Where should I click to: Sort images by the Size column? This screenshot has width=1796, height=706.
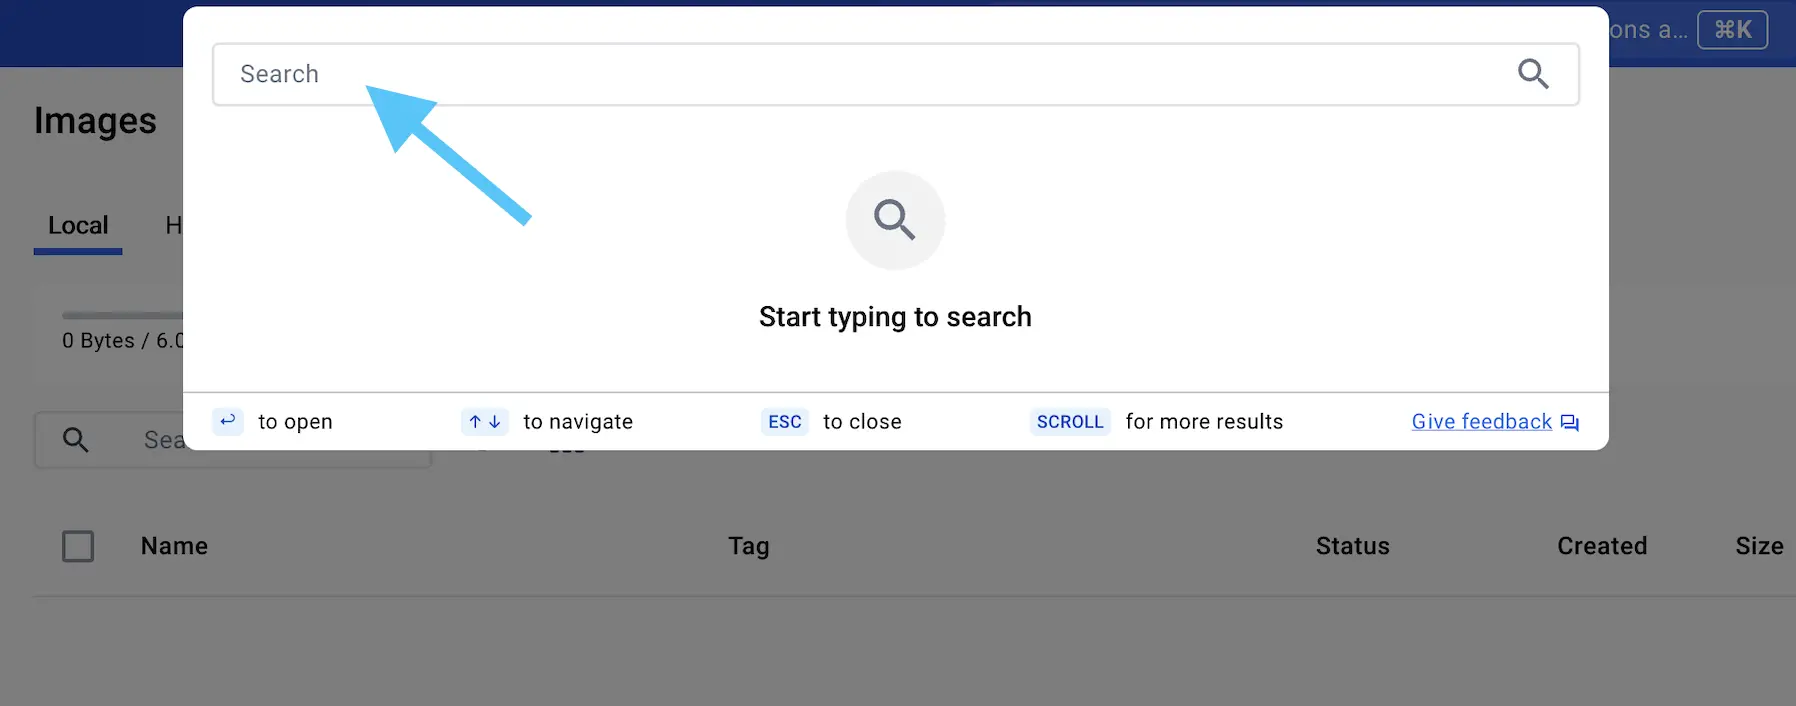pyautogui.click(x=1761, y=546)
